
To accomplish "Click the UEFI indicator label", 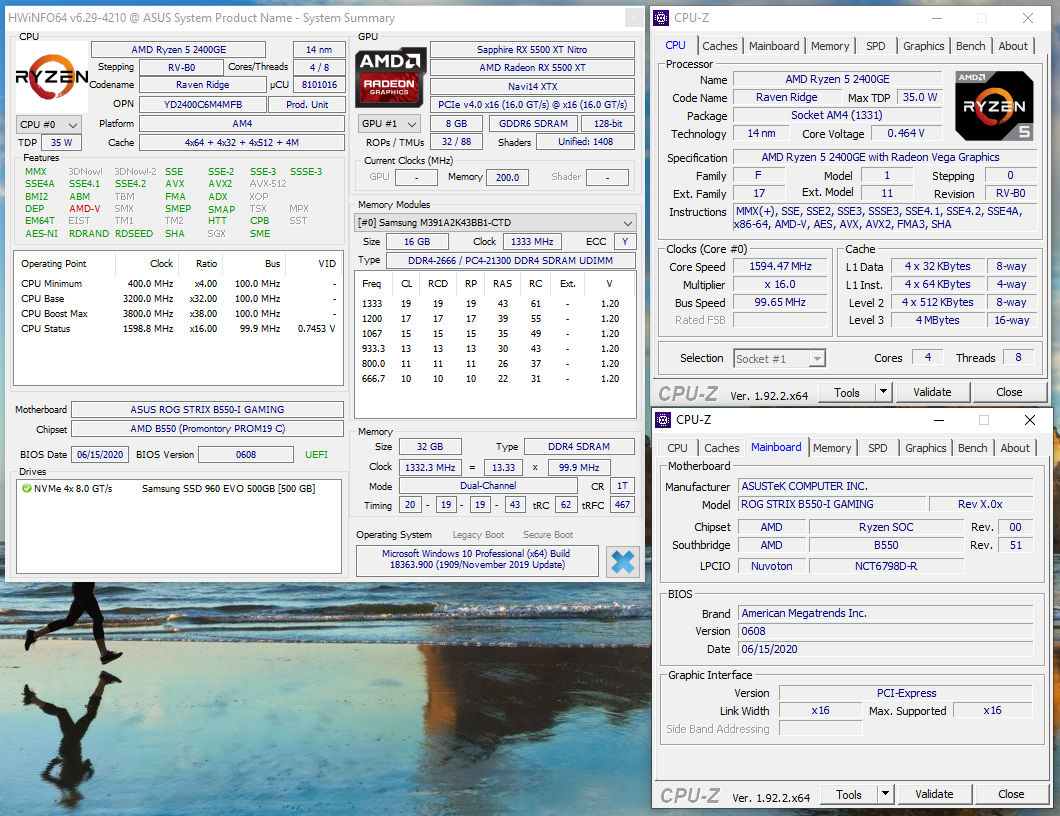I will click(316, 454).
